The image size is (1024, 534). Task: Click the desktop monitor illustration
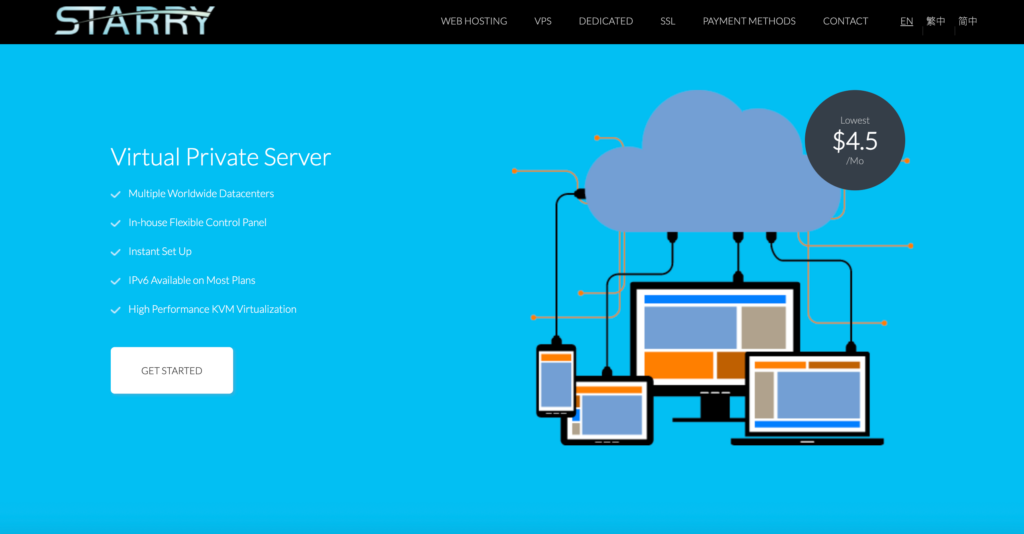click(714, 340)
